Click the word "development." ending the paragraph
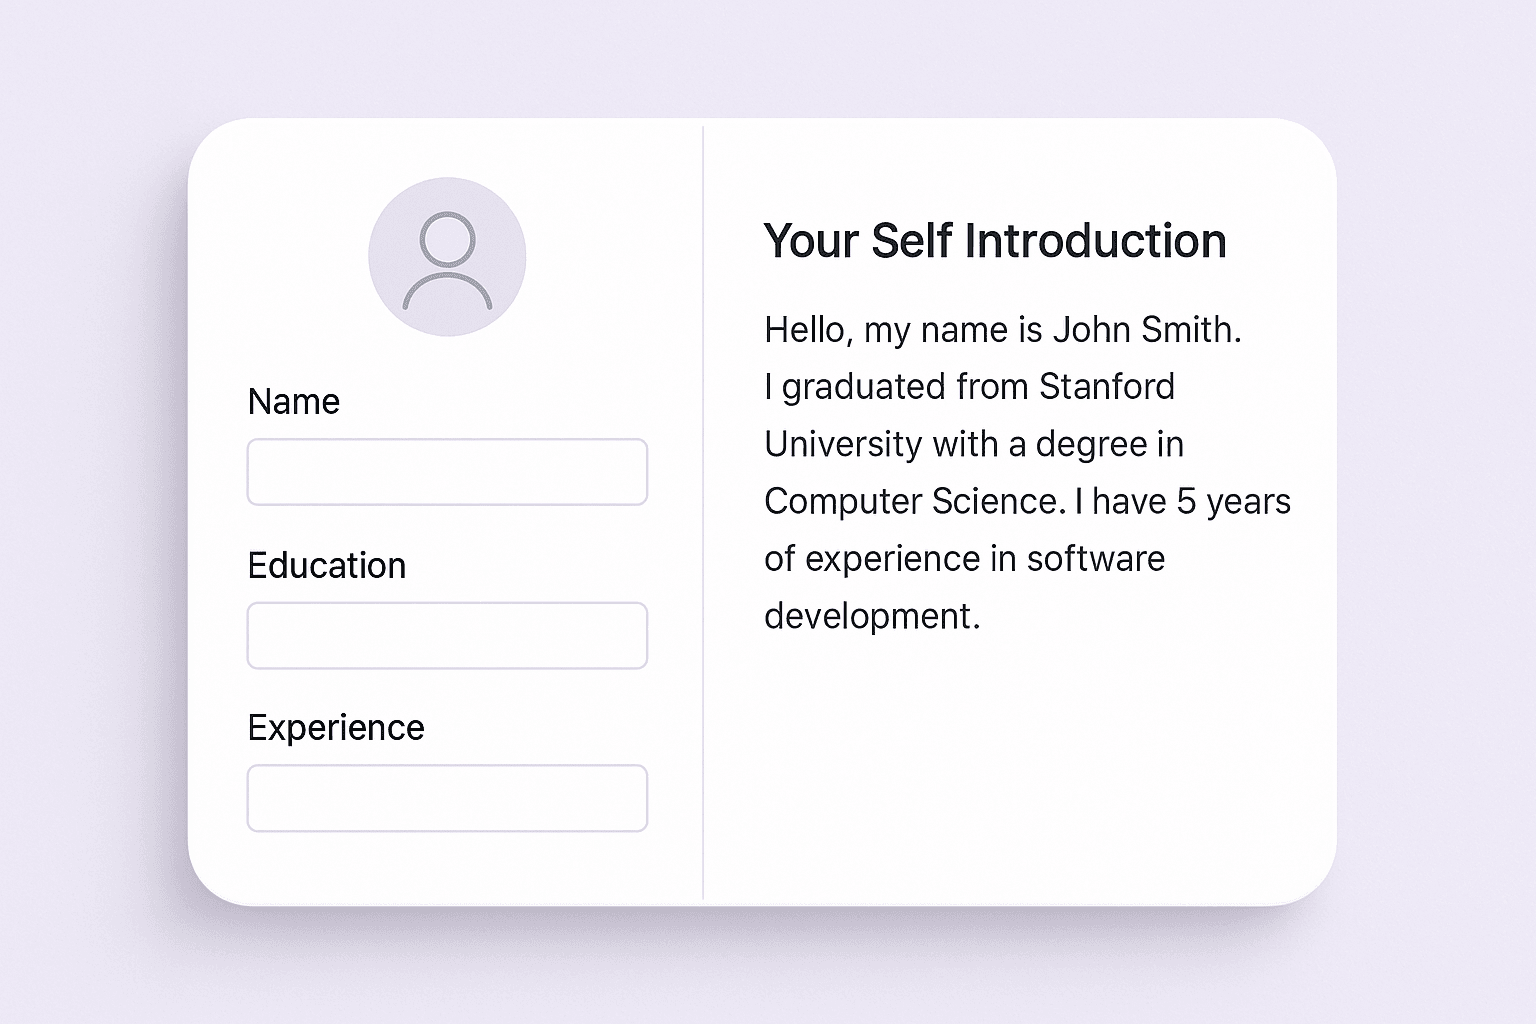 pyautogui.click(x=872, y=616)
